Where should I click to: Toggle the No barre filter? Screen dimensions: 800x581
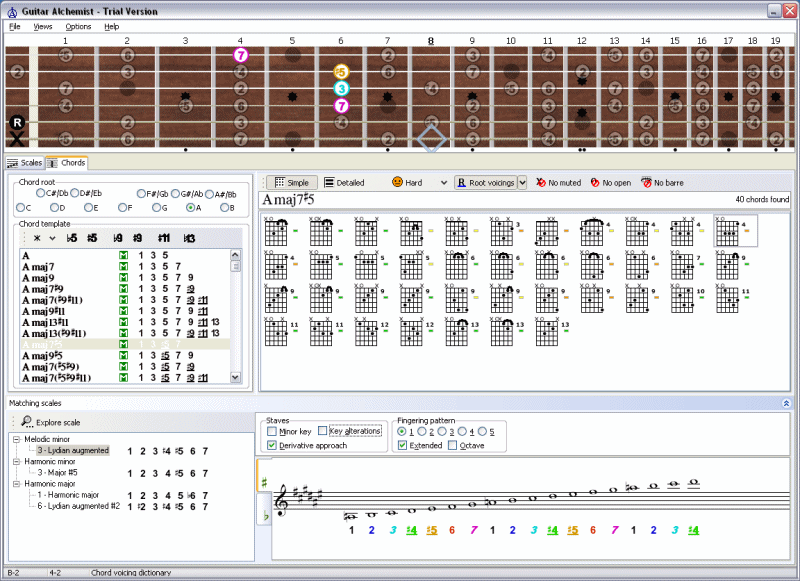(x=667, y=183)
